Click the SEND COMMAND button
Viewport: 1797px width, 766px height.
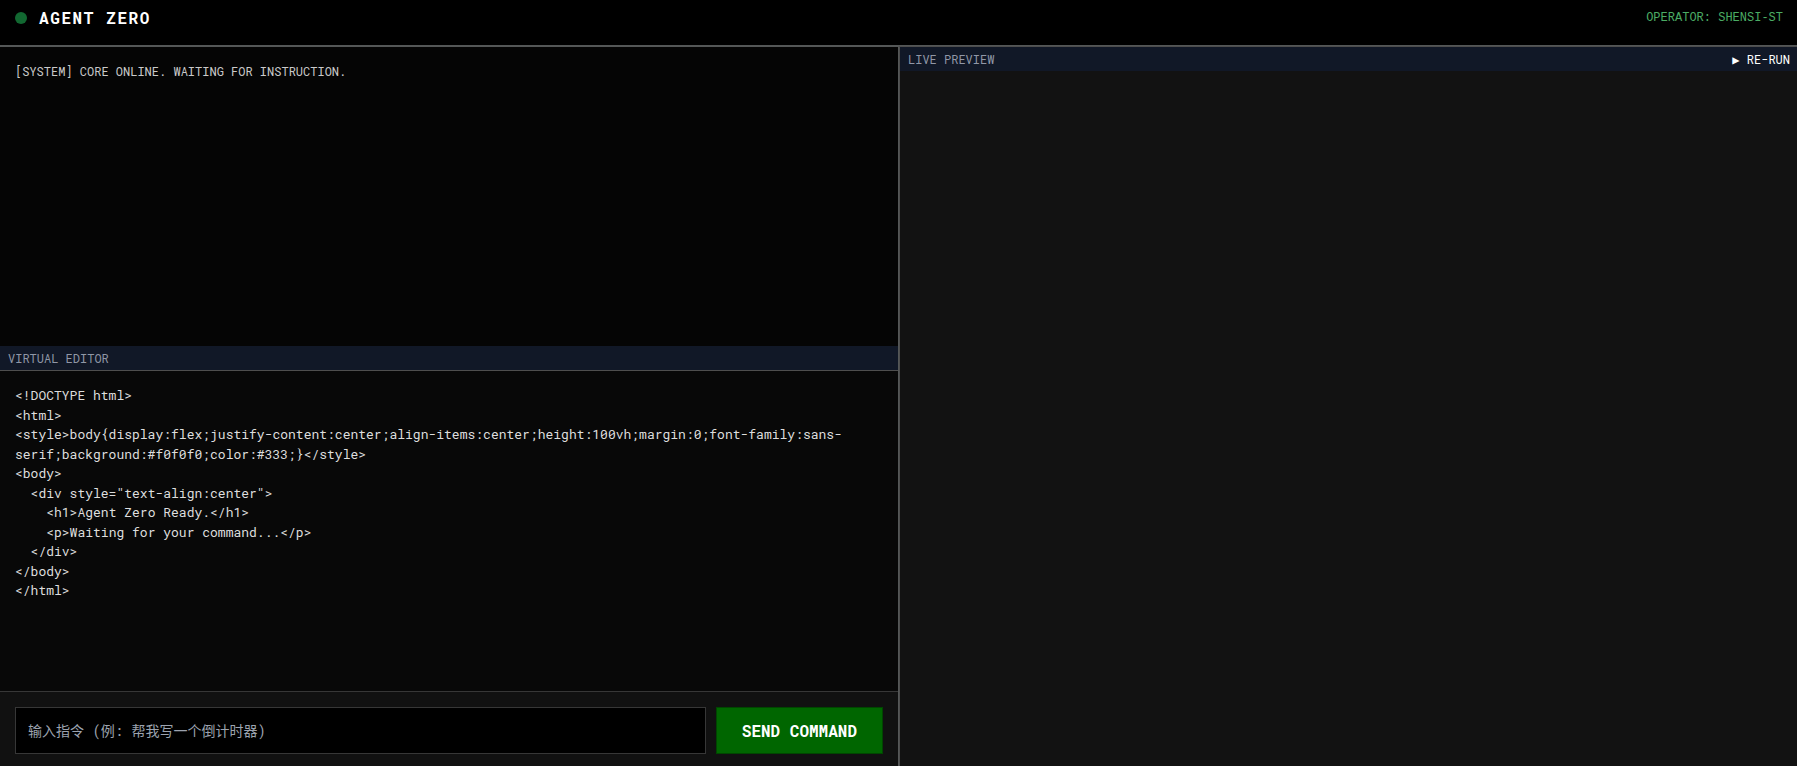[799, 731]
